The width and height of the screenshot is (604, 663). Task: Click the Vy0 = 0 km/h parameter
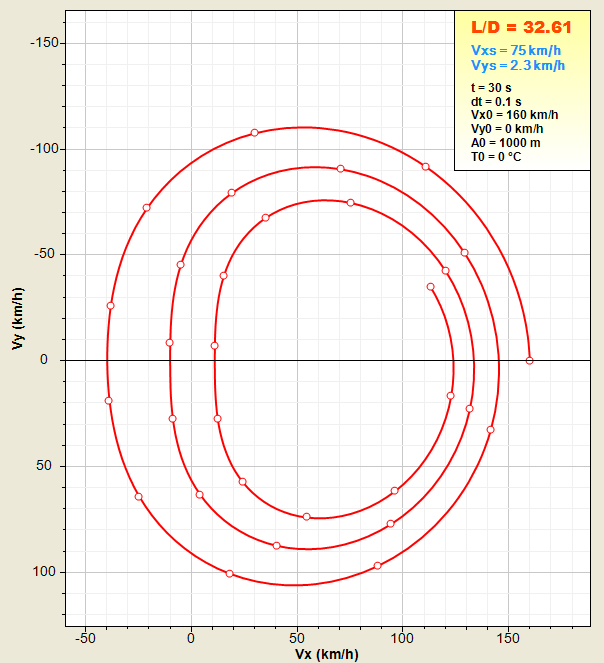507,129
